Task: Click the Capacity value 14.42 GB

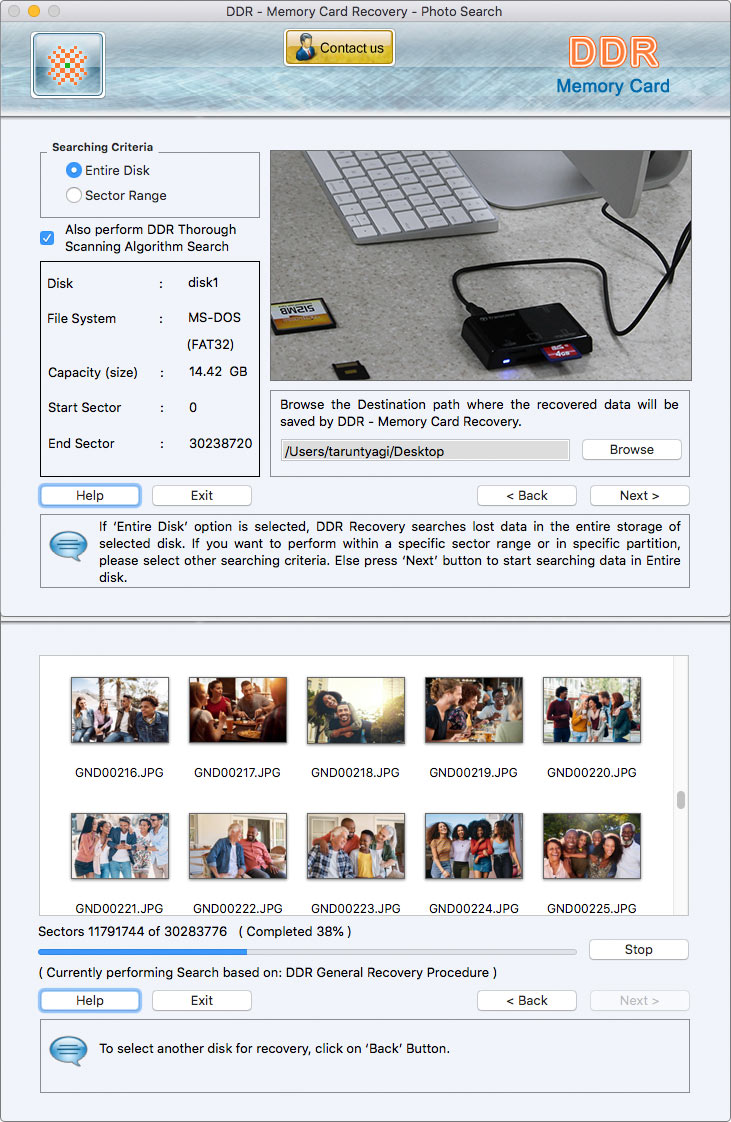Action: 218,371
